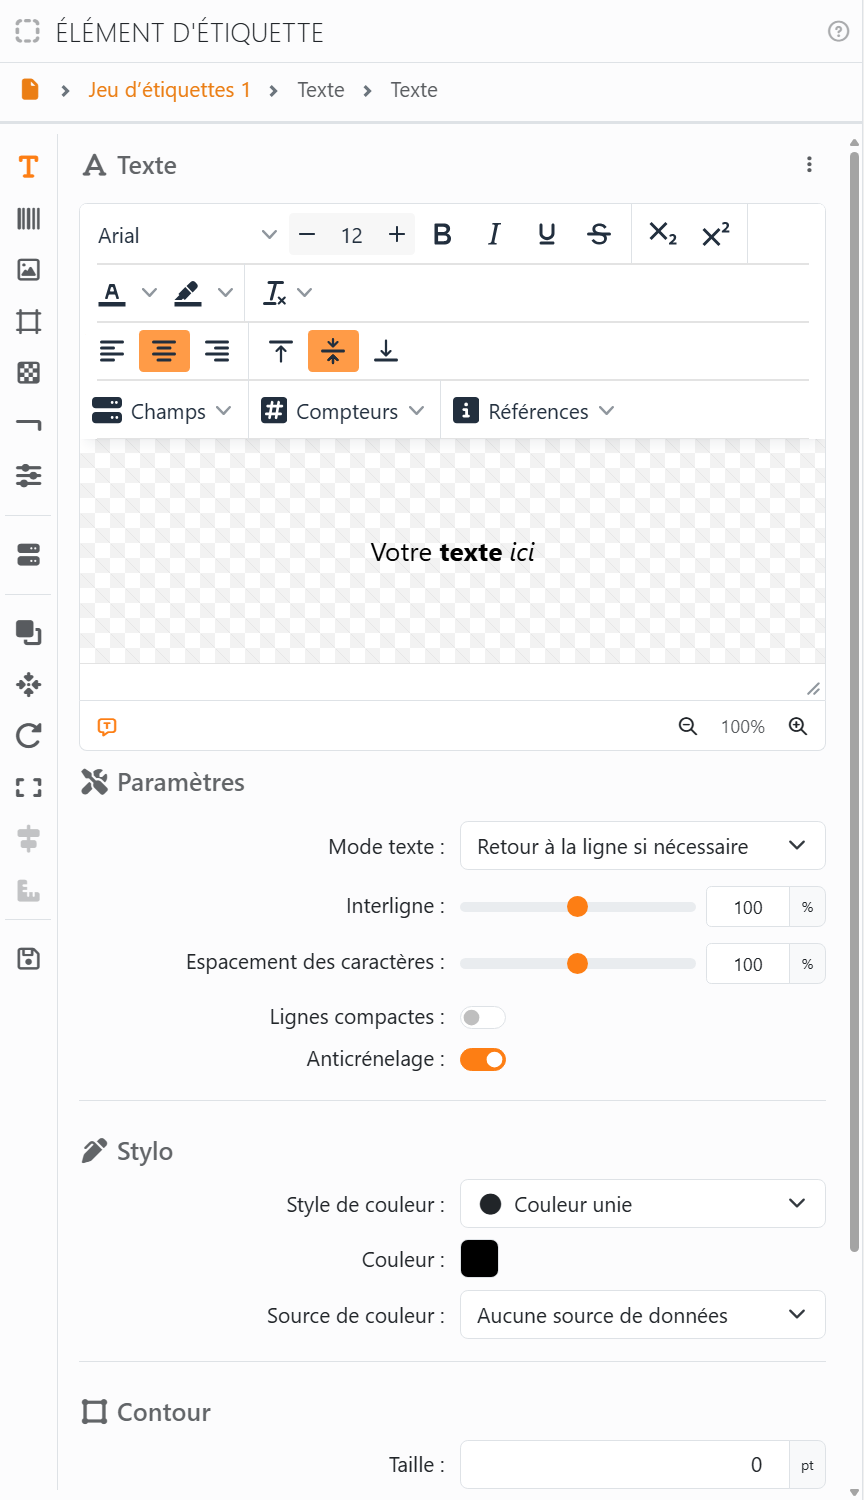
Task: Decrease the font size with minus button
Action: click(x=307, y=235)
